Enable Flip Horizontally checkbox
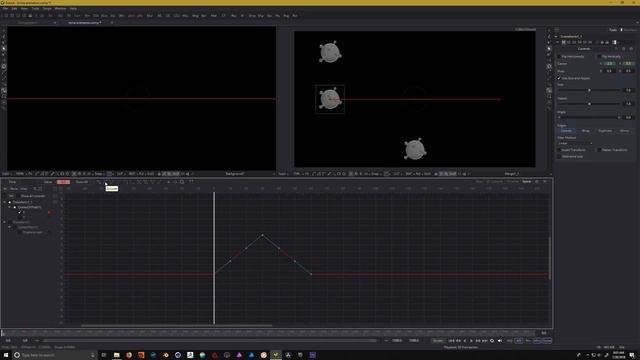The height and width of the screenshot is (360, 640). click(x=560, y=56)
